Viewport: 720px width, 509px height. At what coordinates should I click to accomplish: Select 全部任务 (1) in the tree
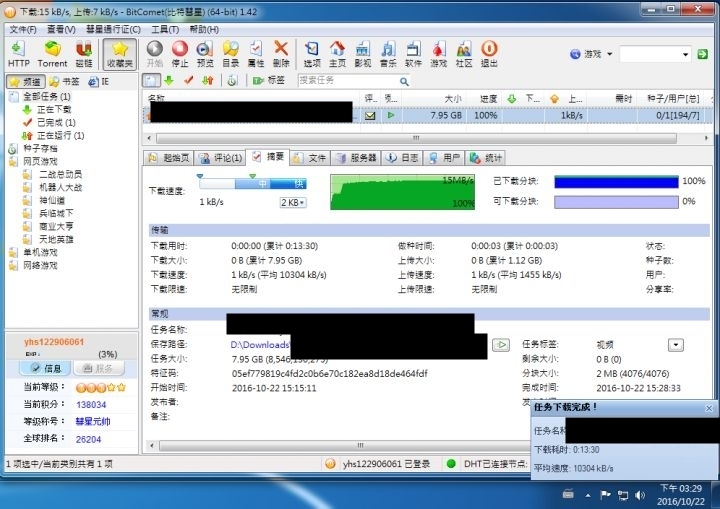tap(47, 96)
